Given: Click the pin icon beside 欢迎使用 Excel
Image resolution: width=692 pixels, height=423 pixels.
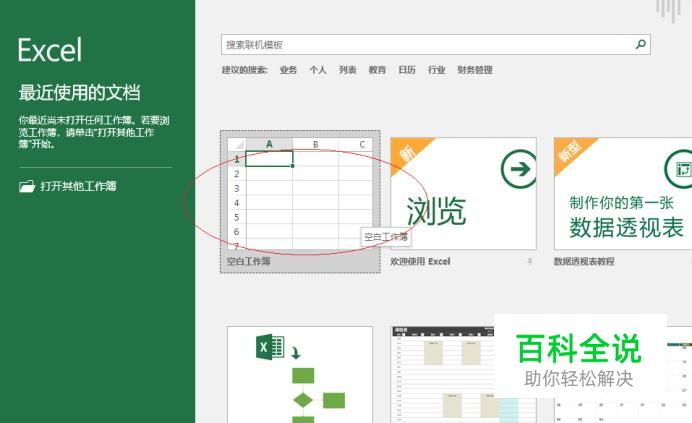Looking at the screenshot, I should tap(530, 261).
